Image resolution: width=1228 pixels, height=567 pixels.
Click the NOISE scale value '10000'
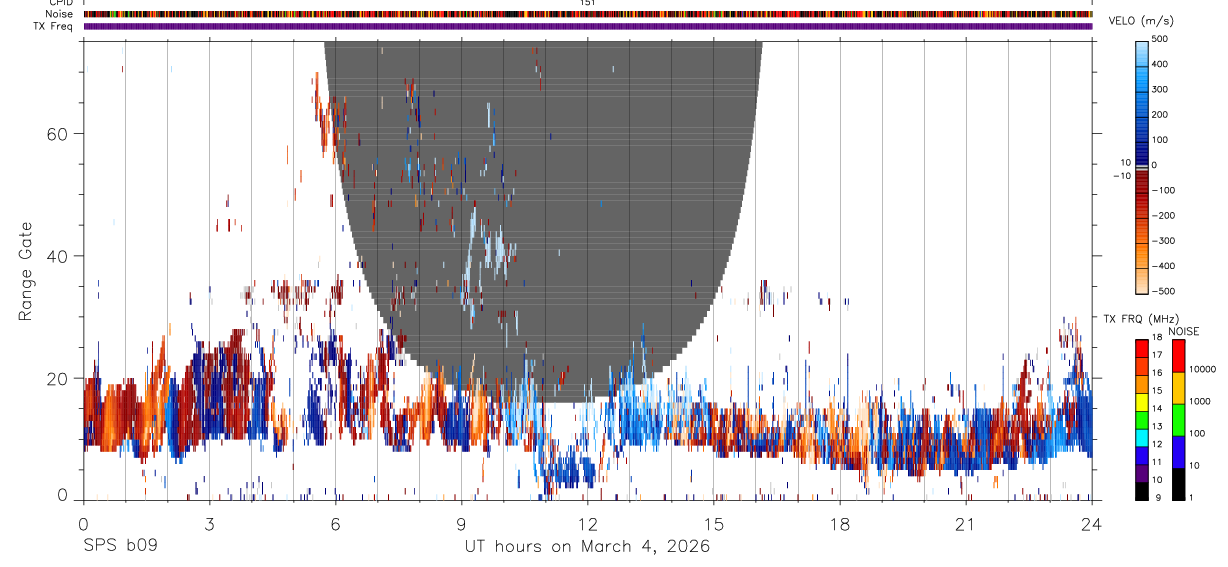[1203, 369]
